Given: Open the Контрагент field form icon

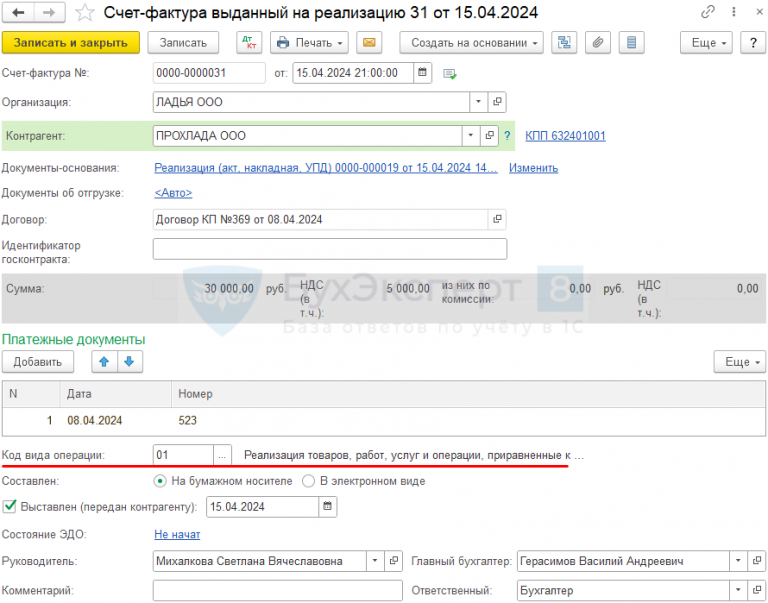Looking at the screenshot, I should pos(490,135).
